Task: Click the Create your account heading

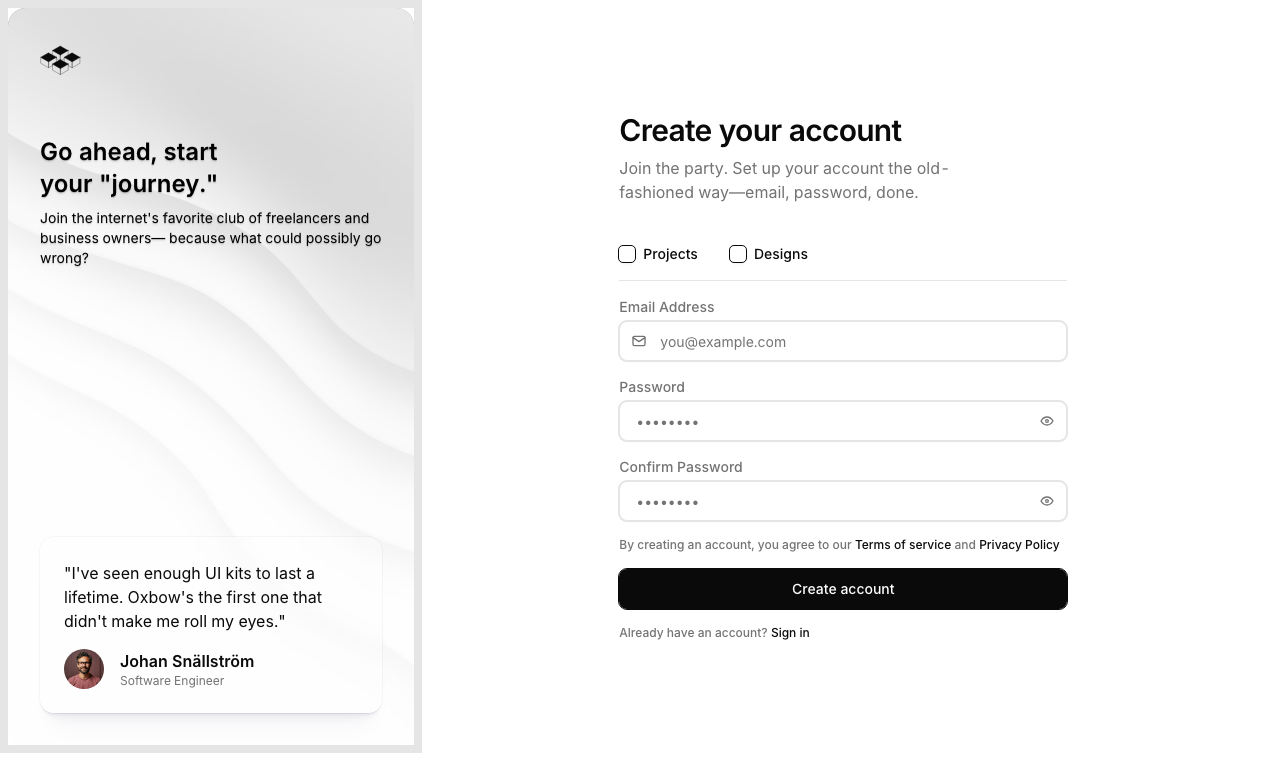Action: point(760,131)
